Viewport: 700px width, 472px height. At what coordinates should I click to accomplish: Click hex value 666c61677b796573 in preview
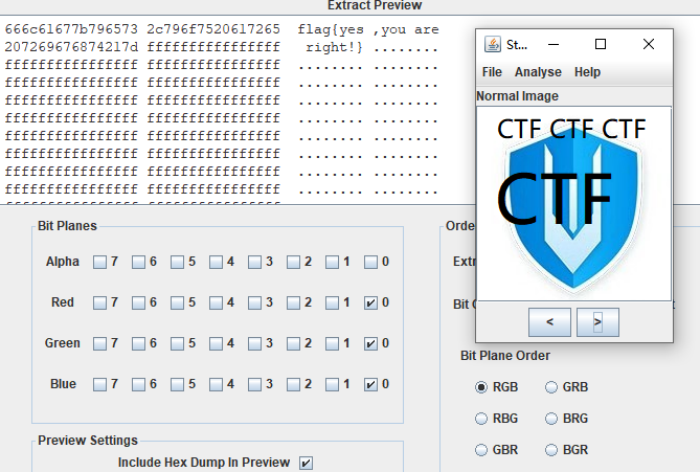coord(71,29)
